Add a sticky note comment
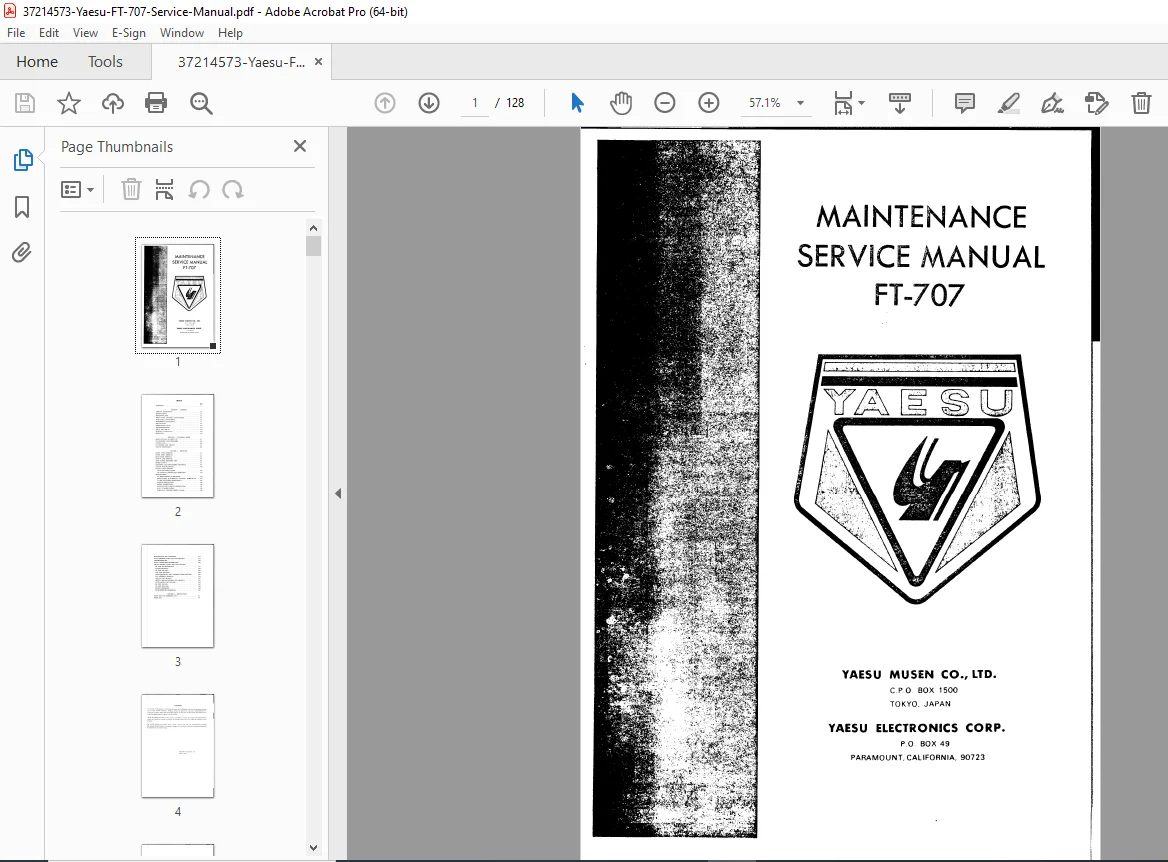Screen dimensions: 1168x862 click(x=965, y=103)
